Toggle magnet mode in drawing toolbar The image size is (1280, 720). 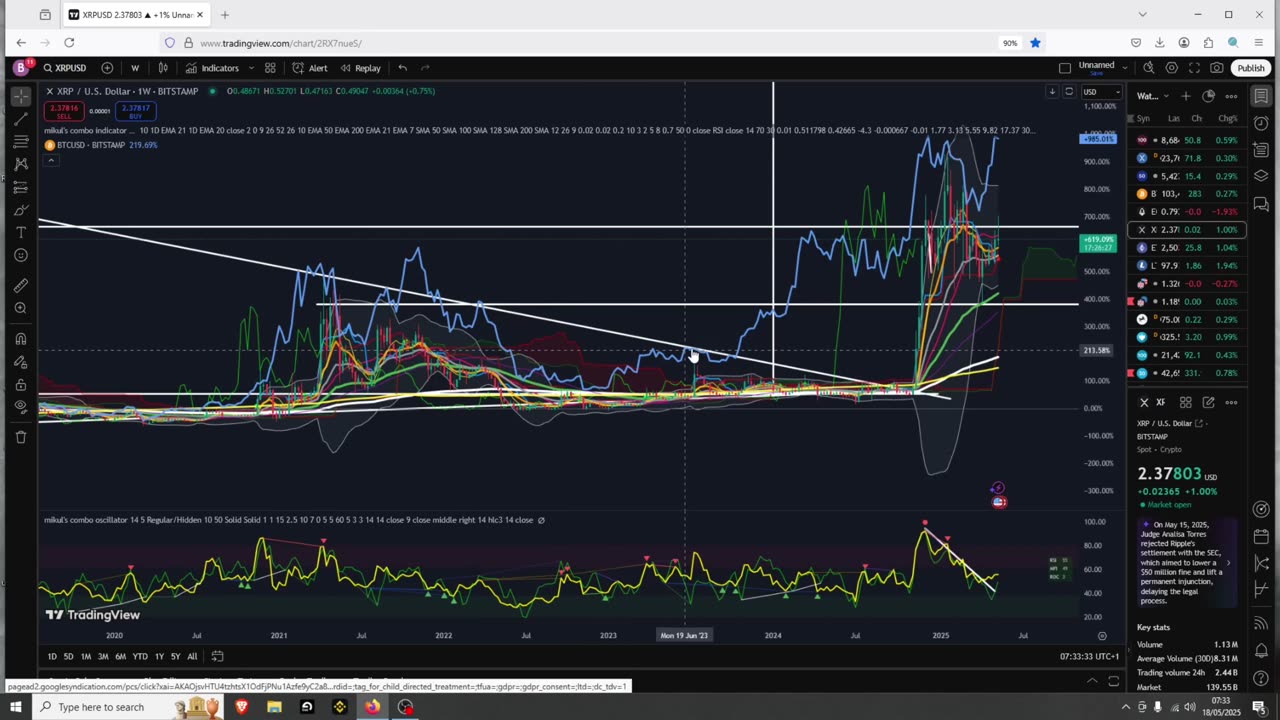[x=21, y=339]
